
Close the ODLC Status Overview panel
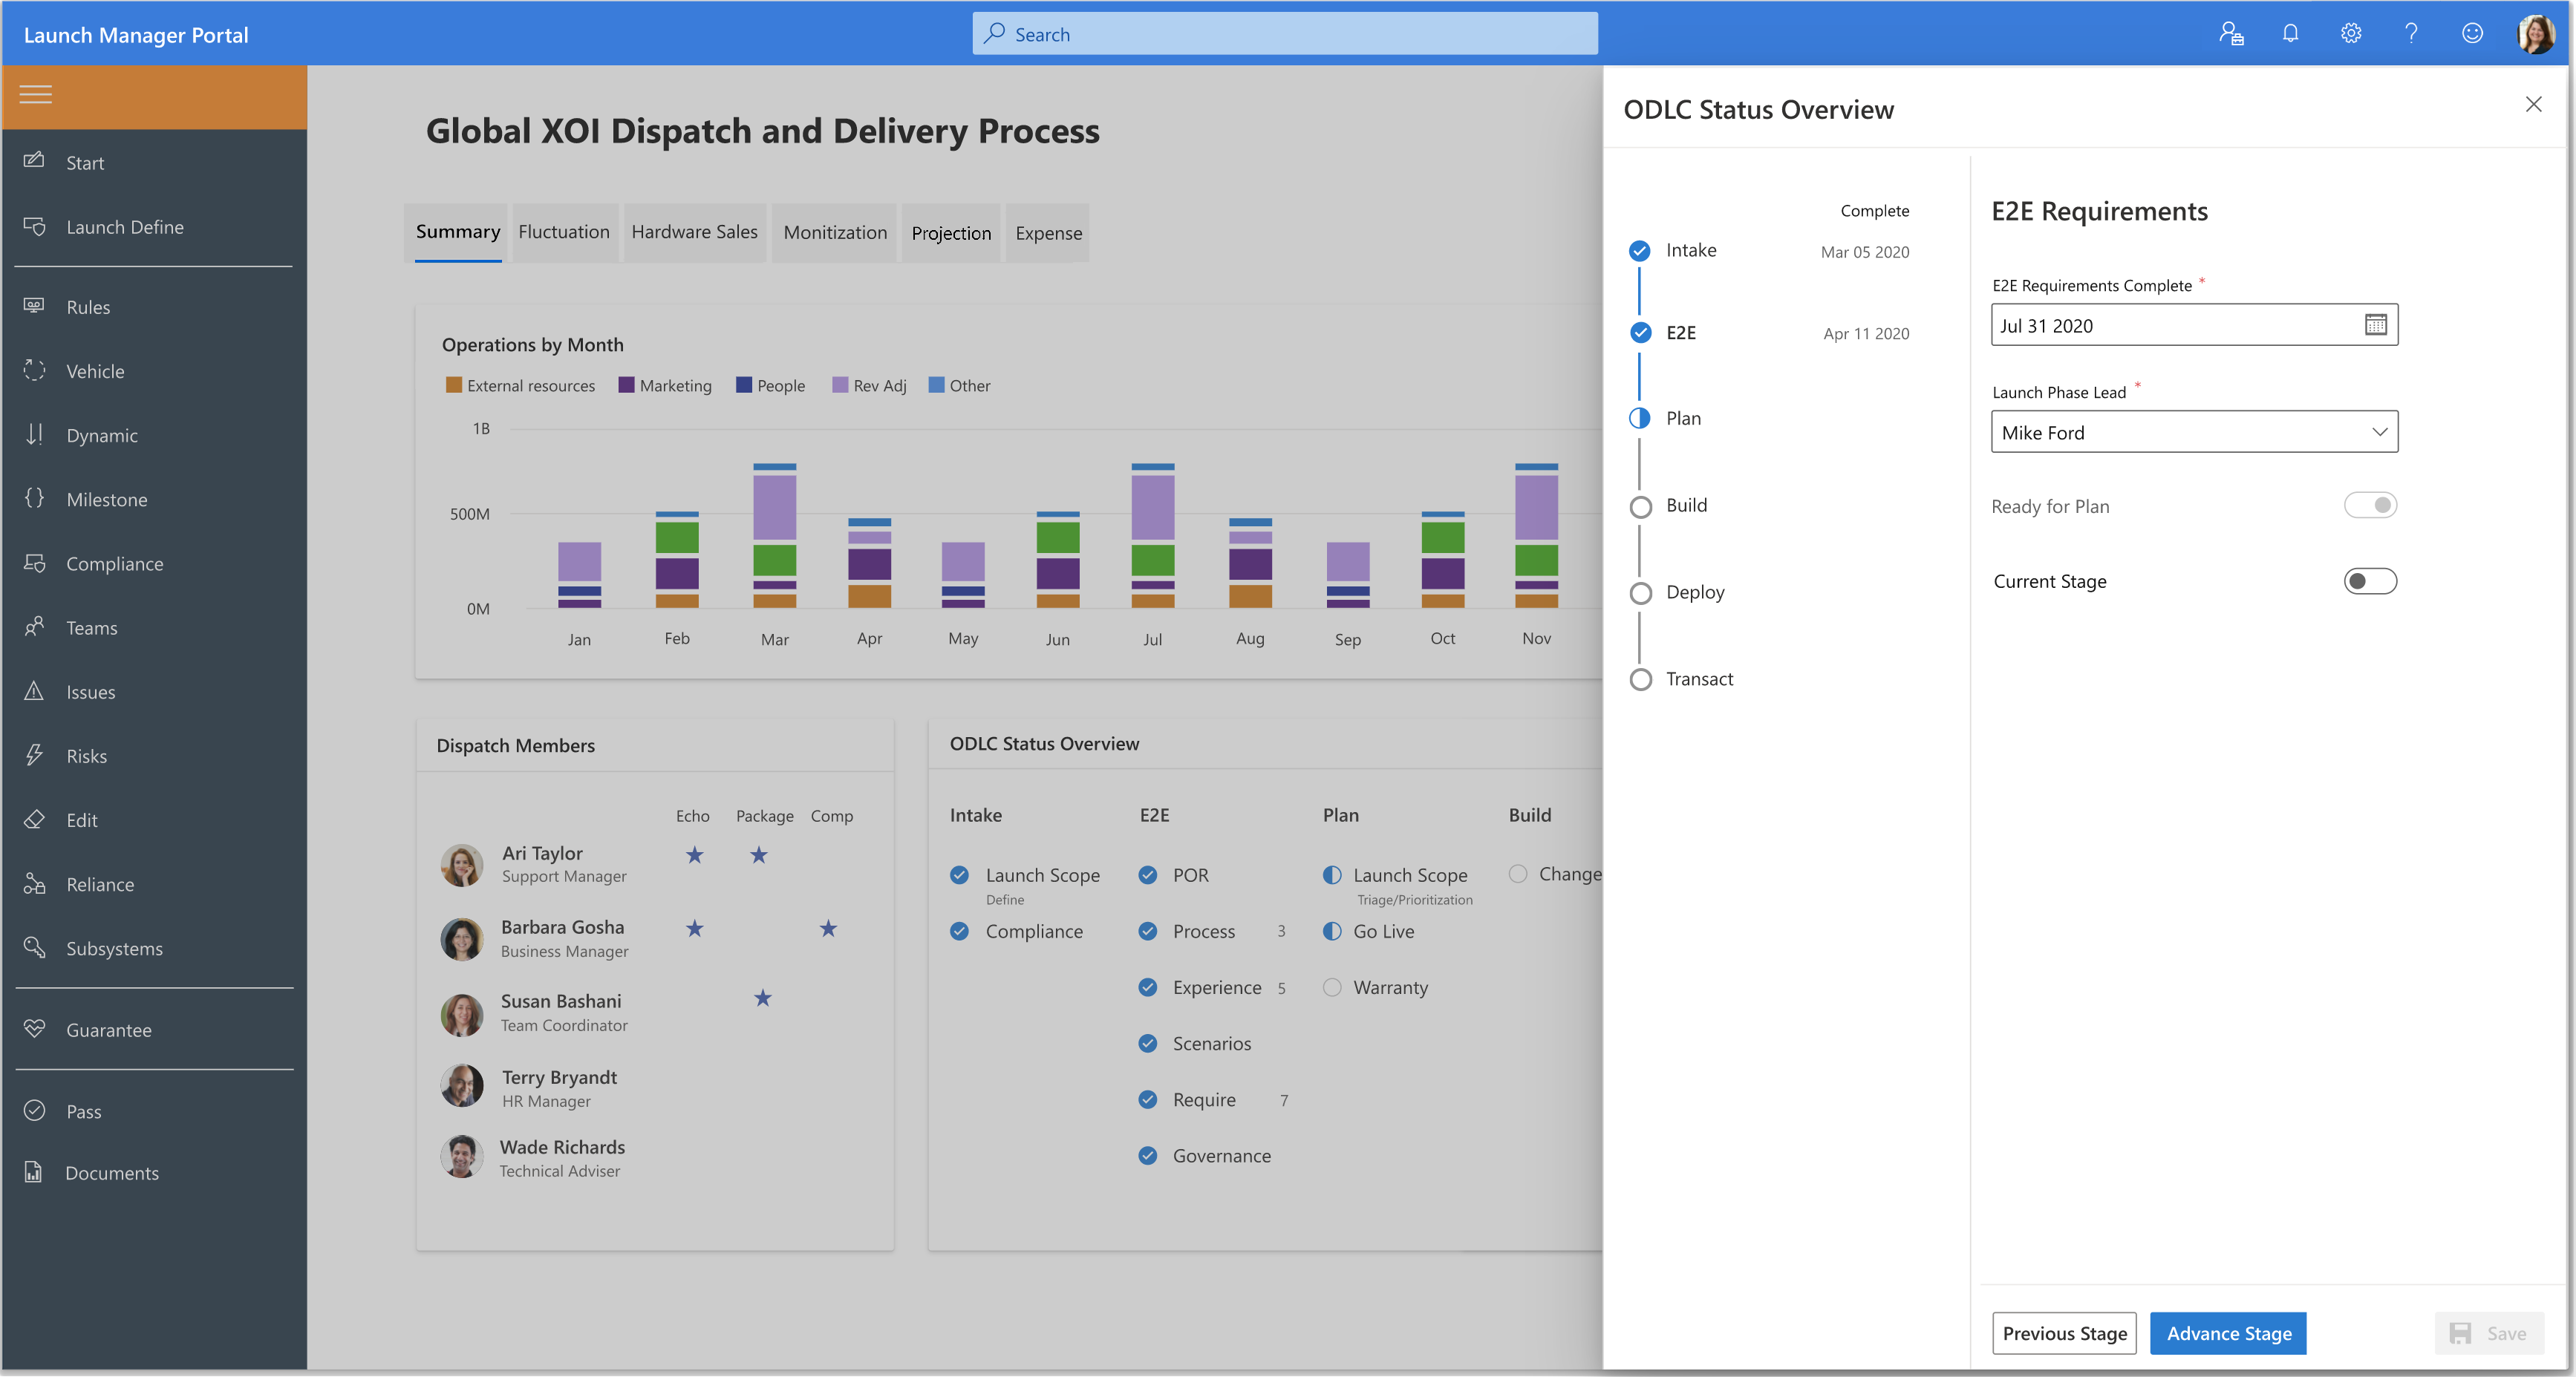(x=2533, y=104)
